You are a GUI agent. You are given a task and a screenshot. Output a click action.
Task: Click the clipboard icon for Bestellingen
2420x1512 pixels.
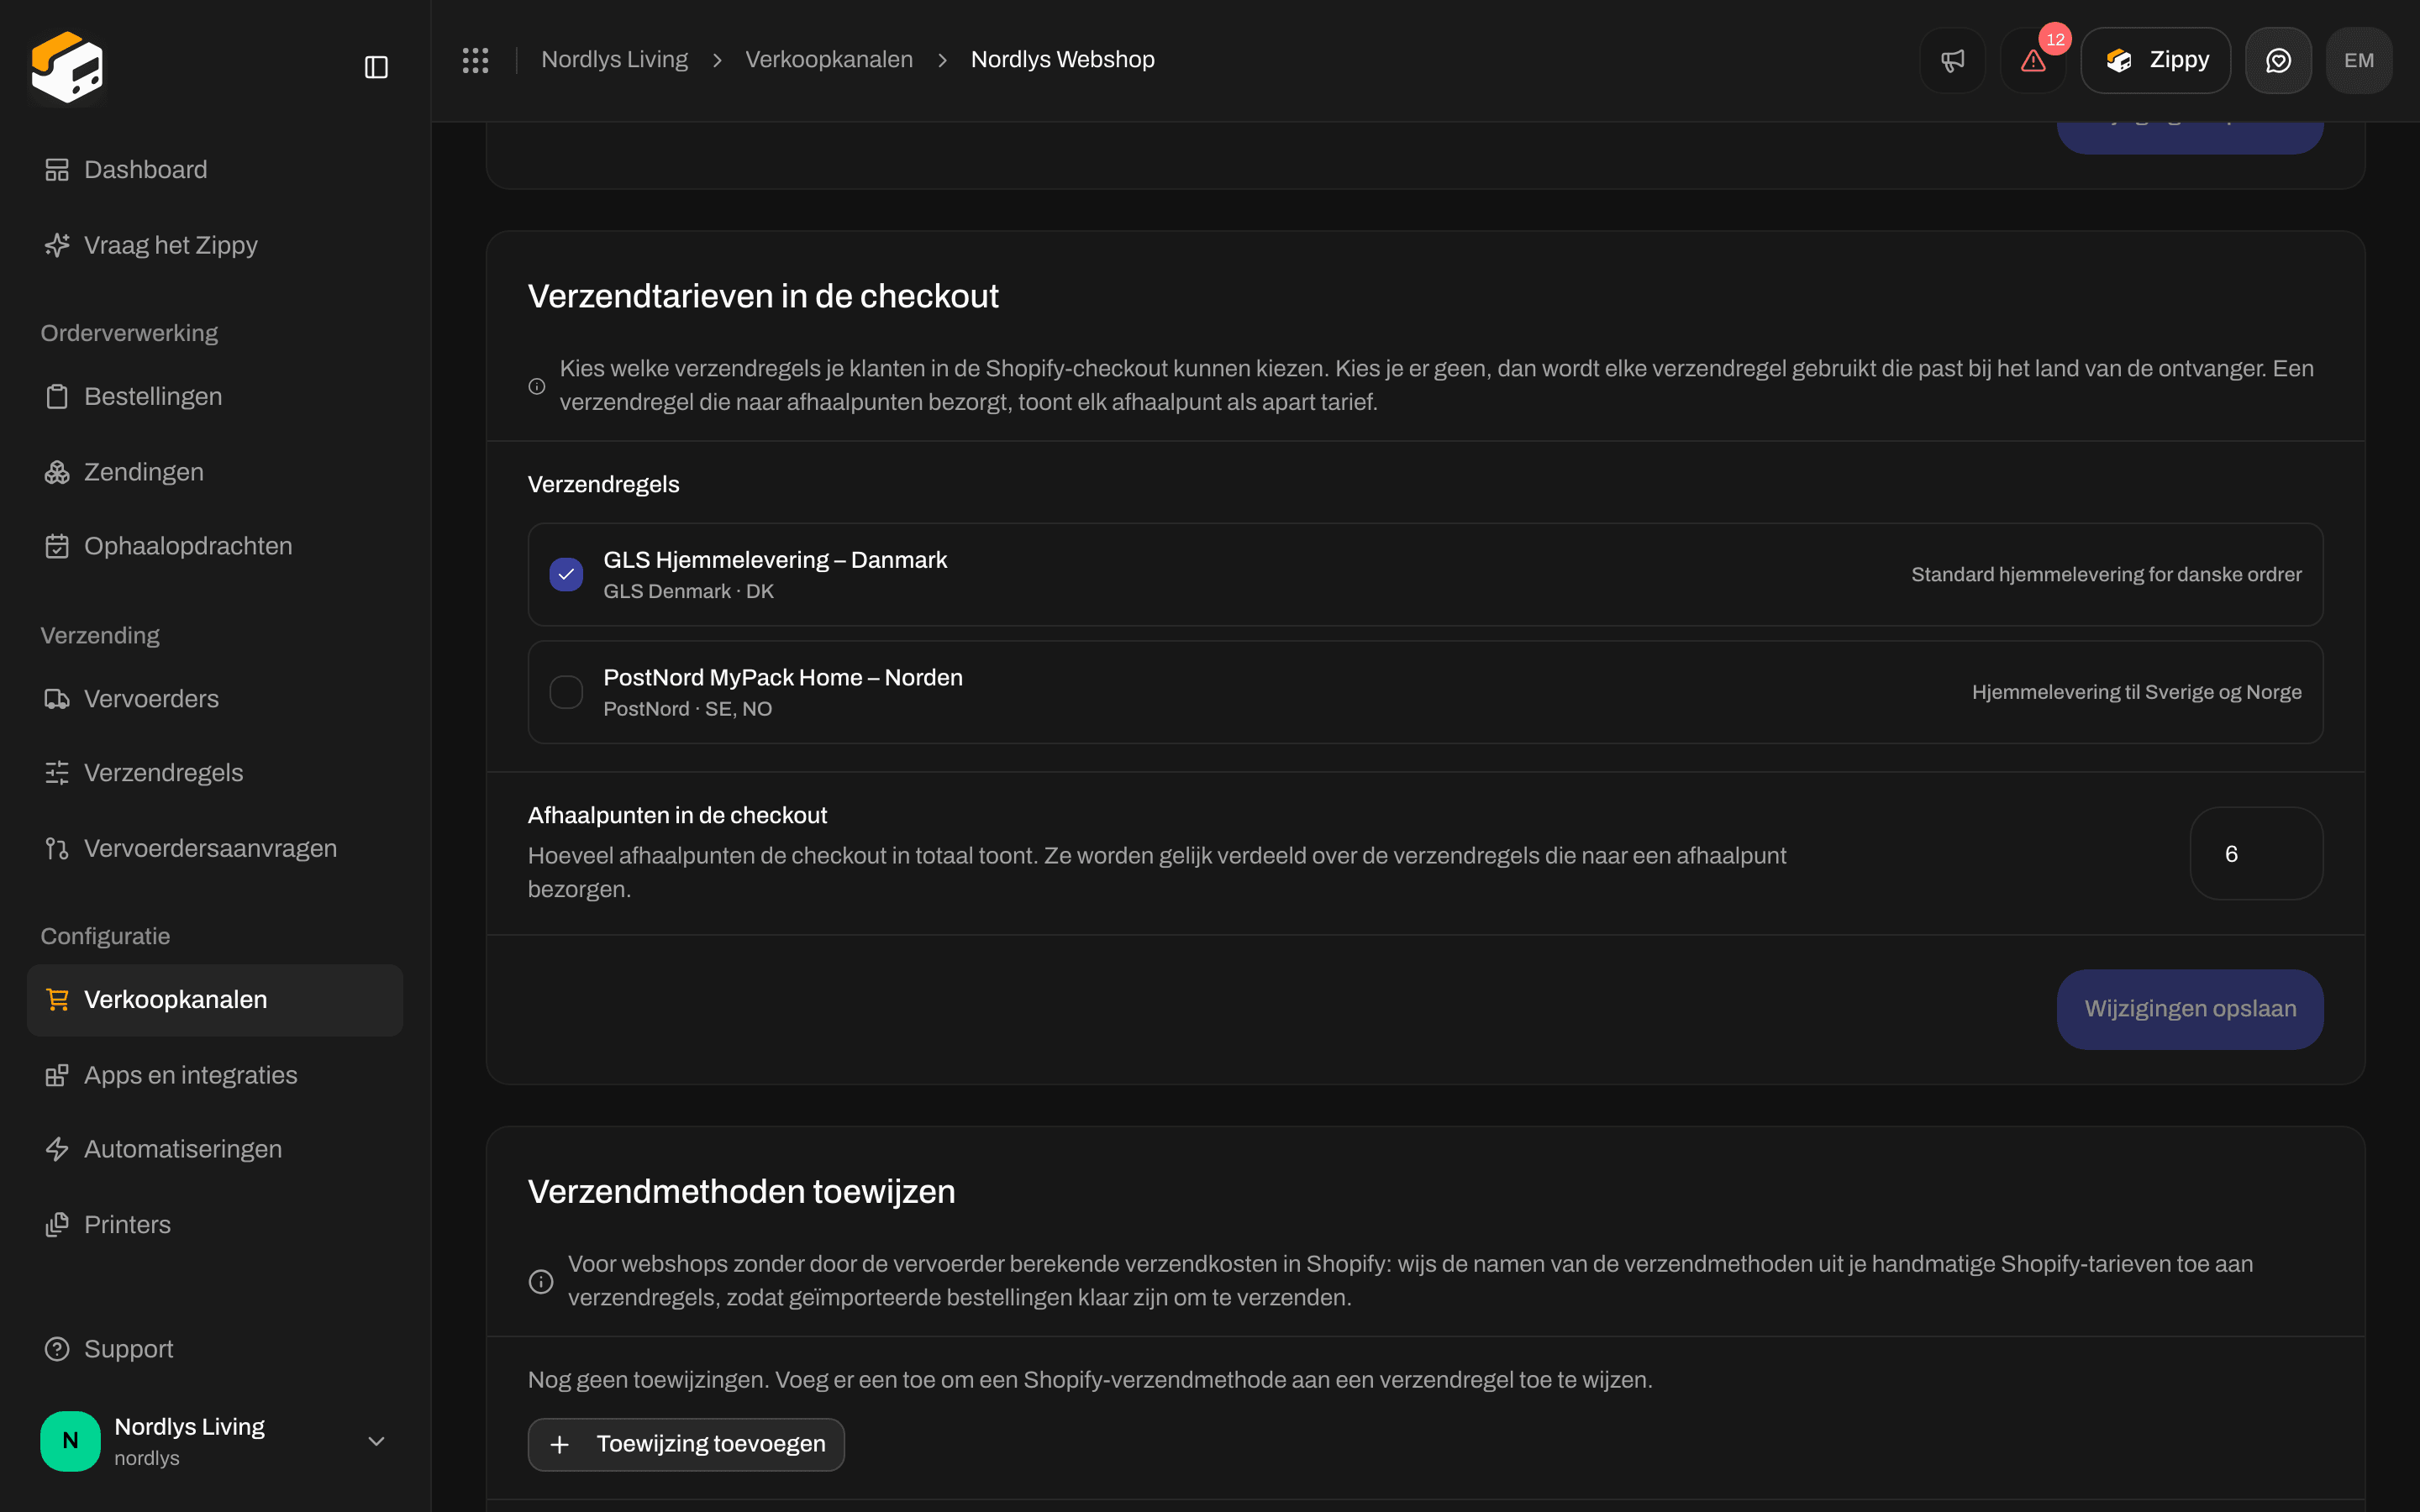57,397
